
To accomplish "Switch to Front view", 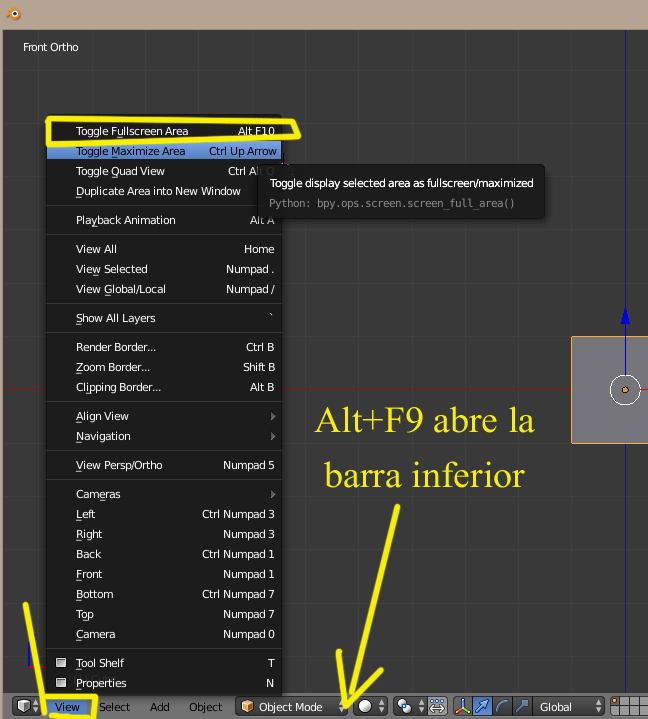I will click(x=164, y=575).
